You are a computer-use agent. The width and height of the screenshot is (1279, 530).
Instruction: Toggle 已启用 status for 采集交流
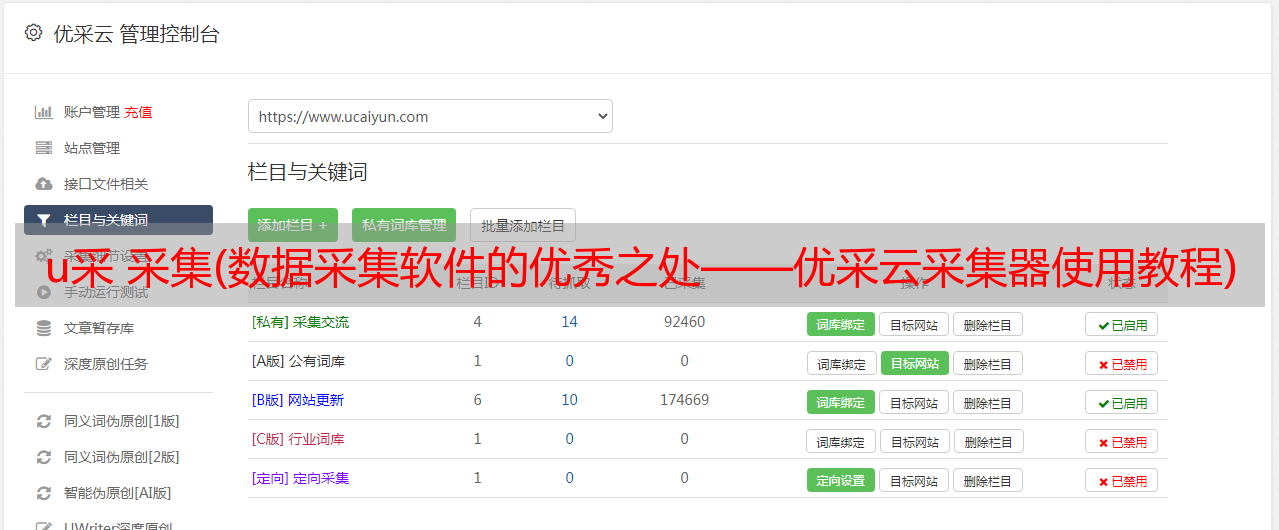(x=1122, y=324)
